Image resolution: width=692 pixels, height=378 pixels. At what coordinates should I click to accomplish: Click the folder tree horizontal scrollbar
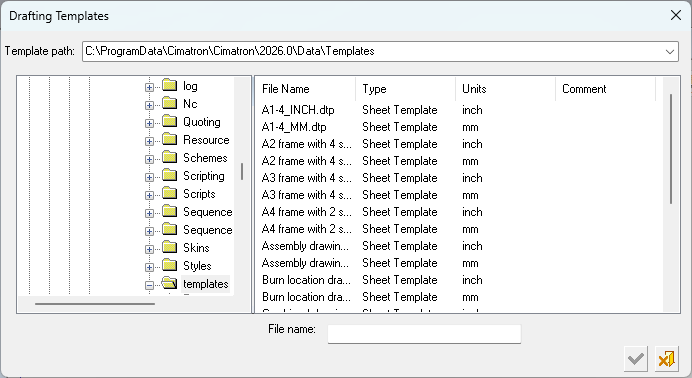(95, 304)
